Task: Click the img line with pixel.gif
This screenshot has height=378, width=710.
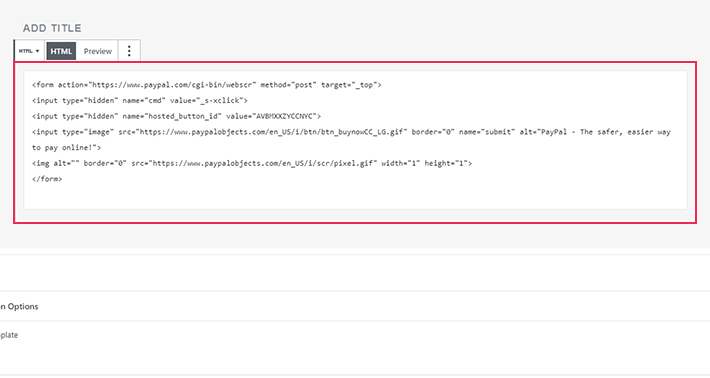Action: click(x=252, y=163)
